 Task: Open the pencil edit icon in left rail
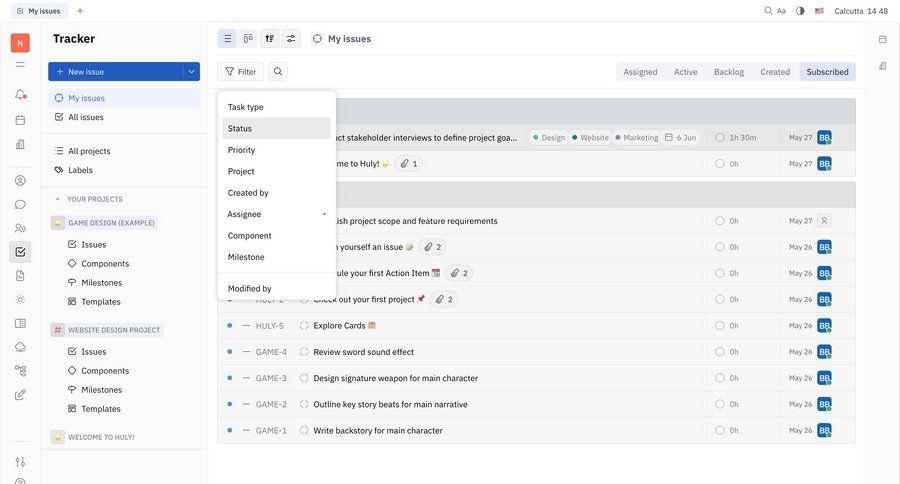coord(20,395)
